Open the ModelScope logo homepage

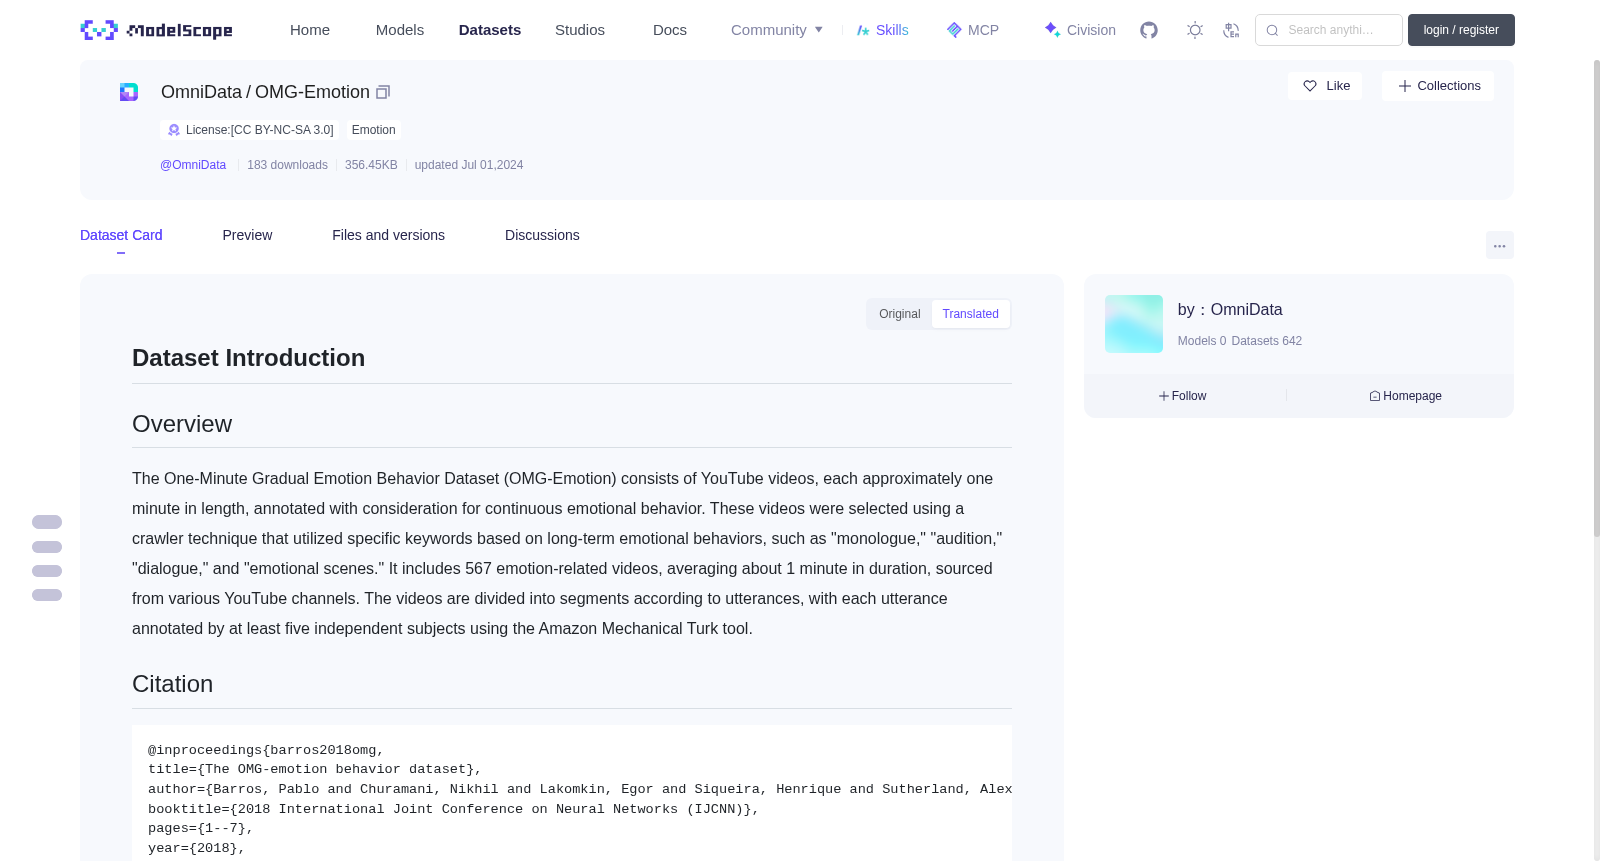pos(156,30)
